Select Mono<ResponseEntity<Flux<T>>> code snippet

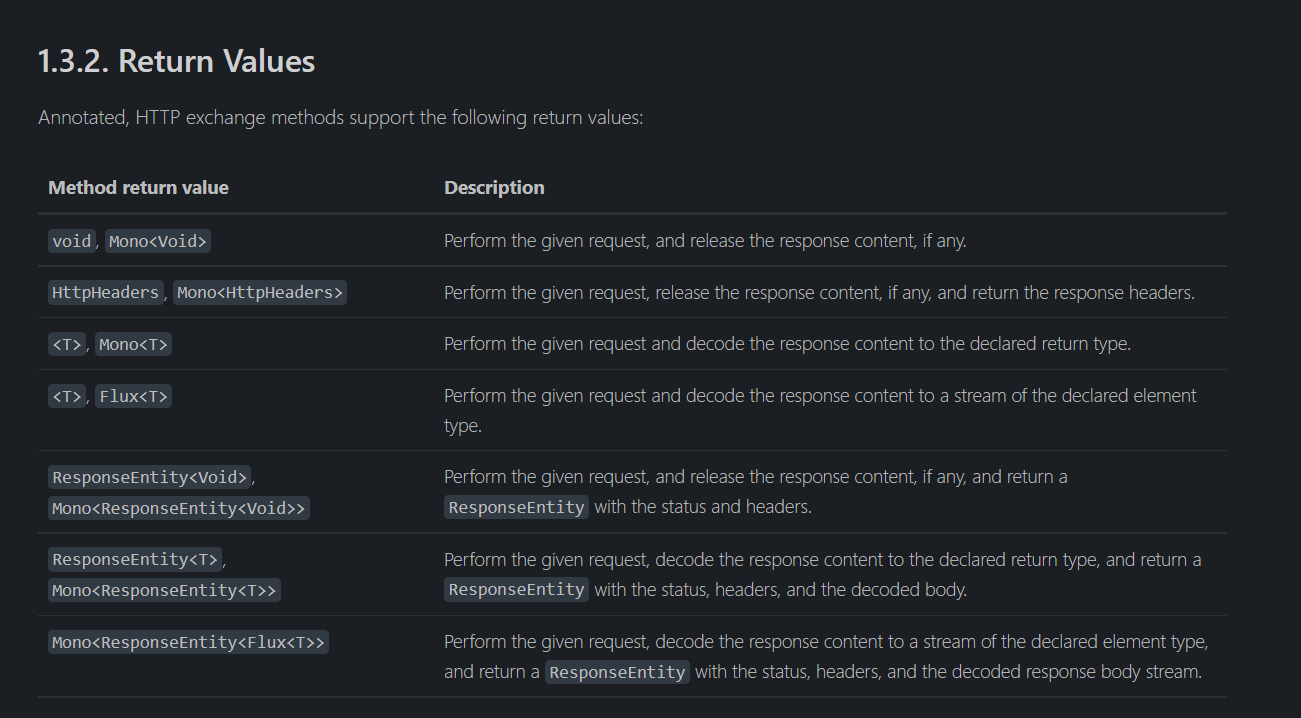point(188,643)
